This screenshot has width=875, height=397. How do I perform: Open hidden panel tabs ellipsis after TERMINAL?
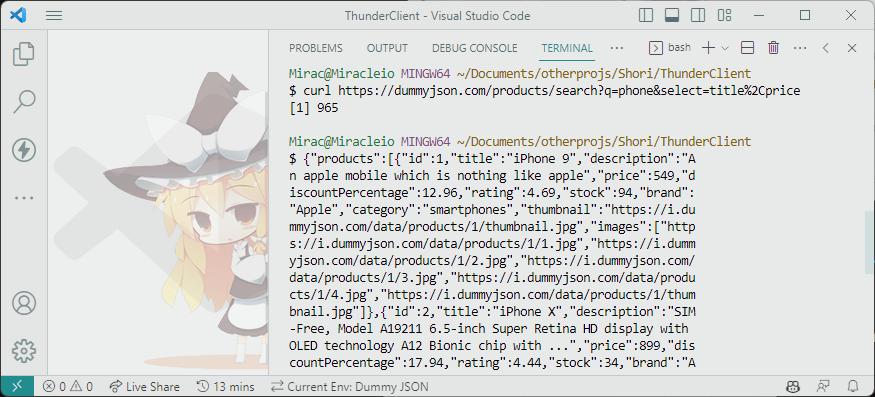[x=617, y=48]
